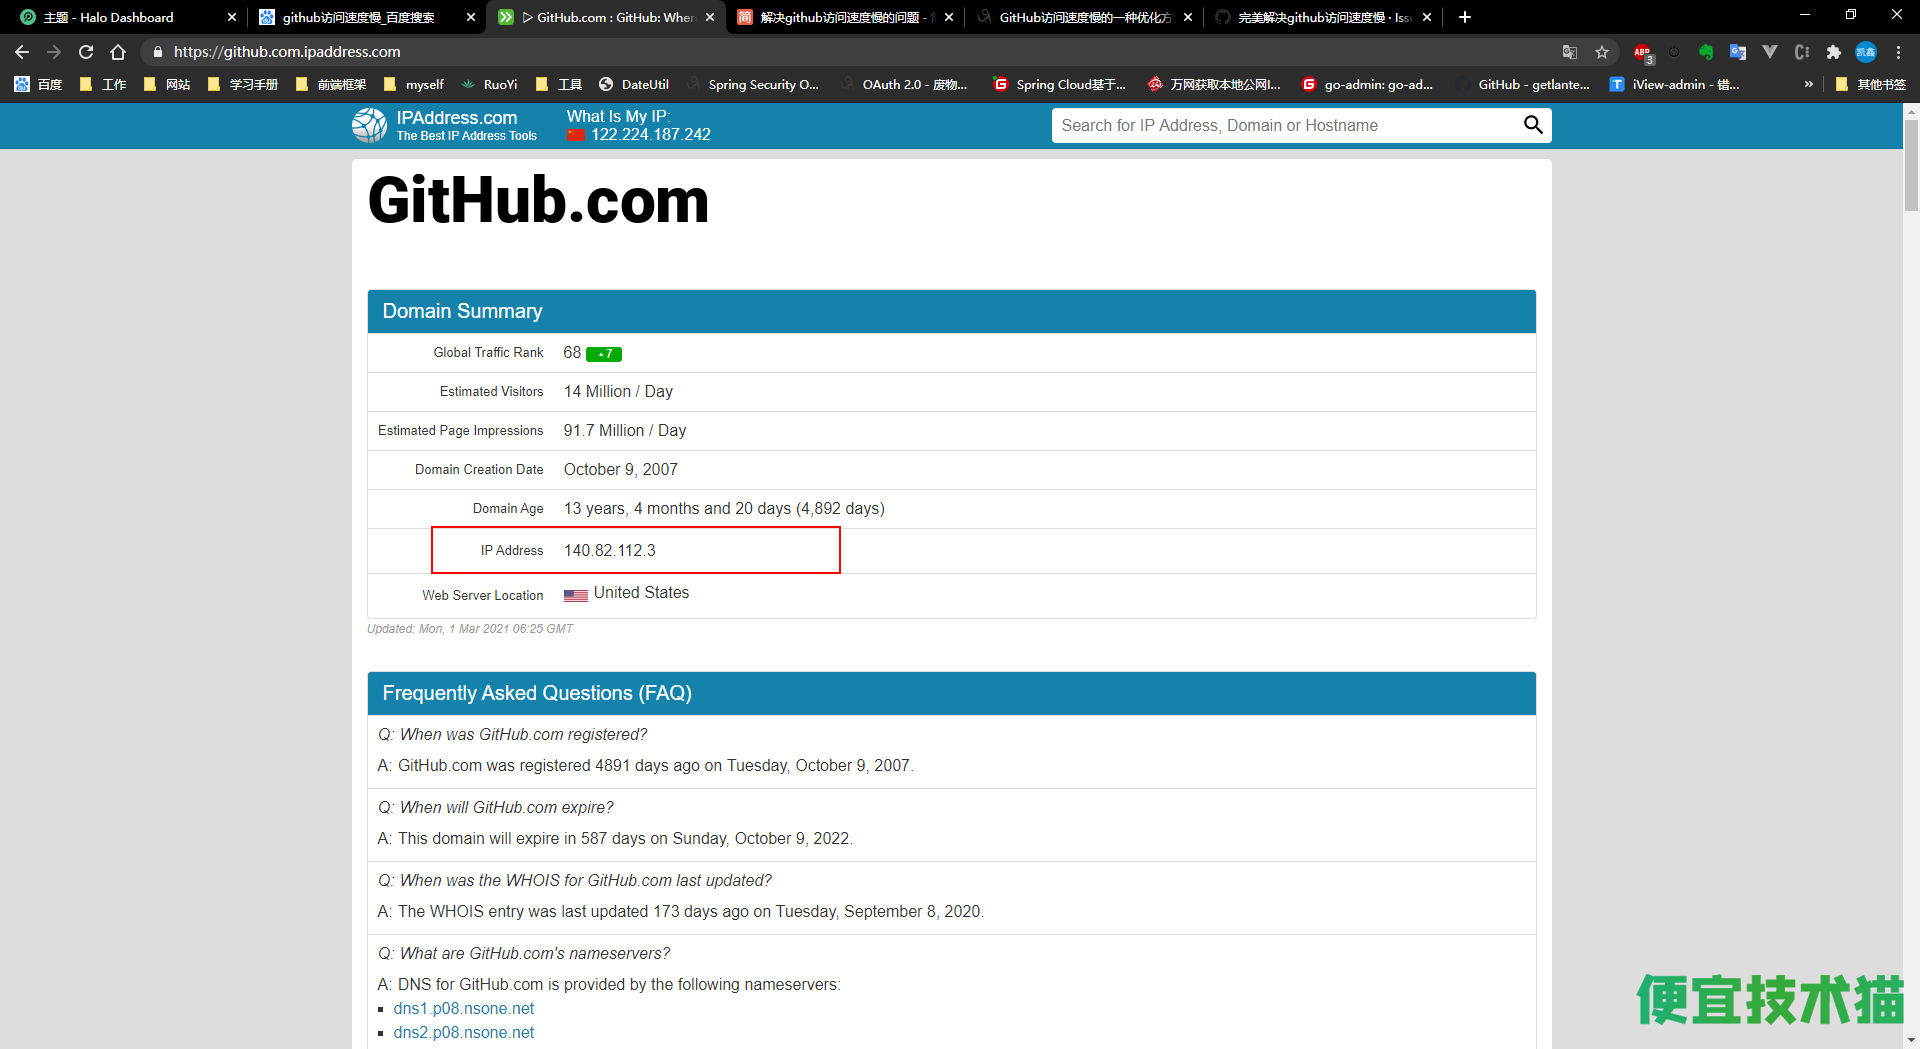Toggle the bookmark star for this page
Viewport: 1920px width, 1049px height.
tap(1602, 52)
